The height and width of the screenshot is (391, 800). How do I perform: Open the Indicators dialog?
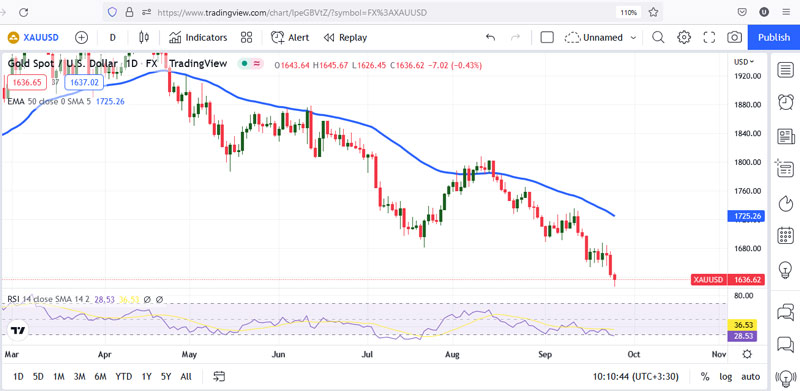tap(198, 37)
